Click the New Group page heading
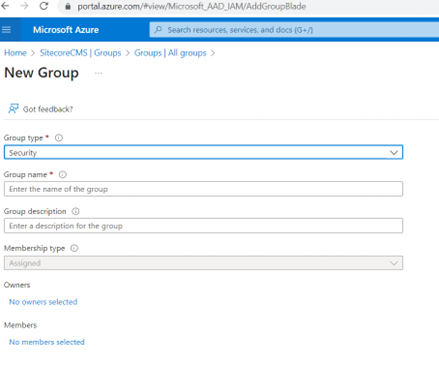Viewport: 439px width, 365px height. click(41, 73)
